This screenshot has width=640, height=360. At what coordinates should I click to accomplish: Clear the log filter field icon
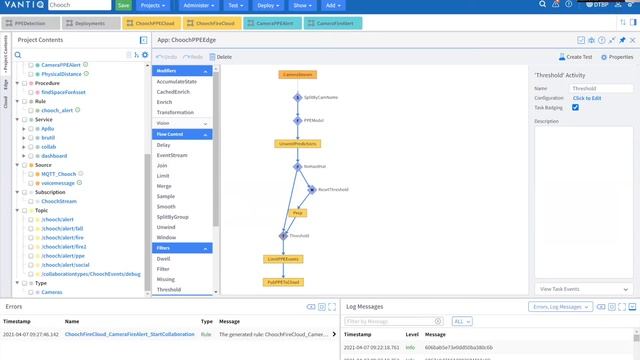(438, 321)
